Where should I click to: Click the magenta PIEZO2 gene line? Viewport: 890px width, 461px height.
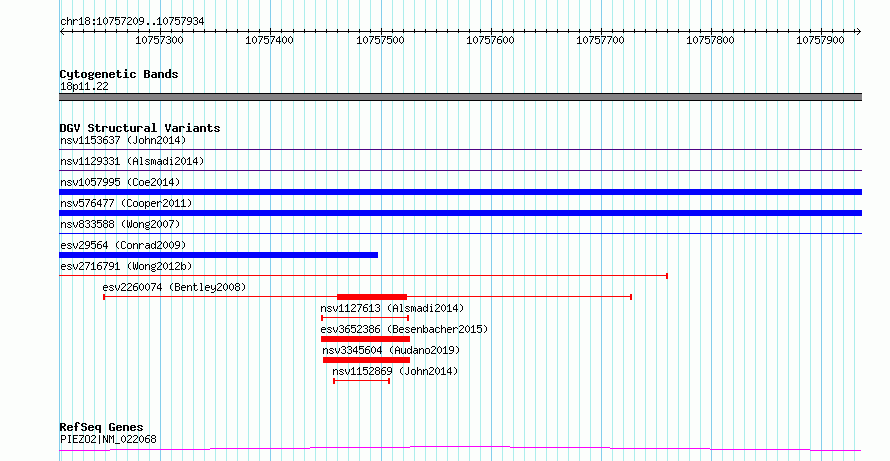pos(460,449)
